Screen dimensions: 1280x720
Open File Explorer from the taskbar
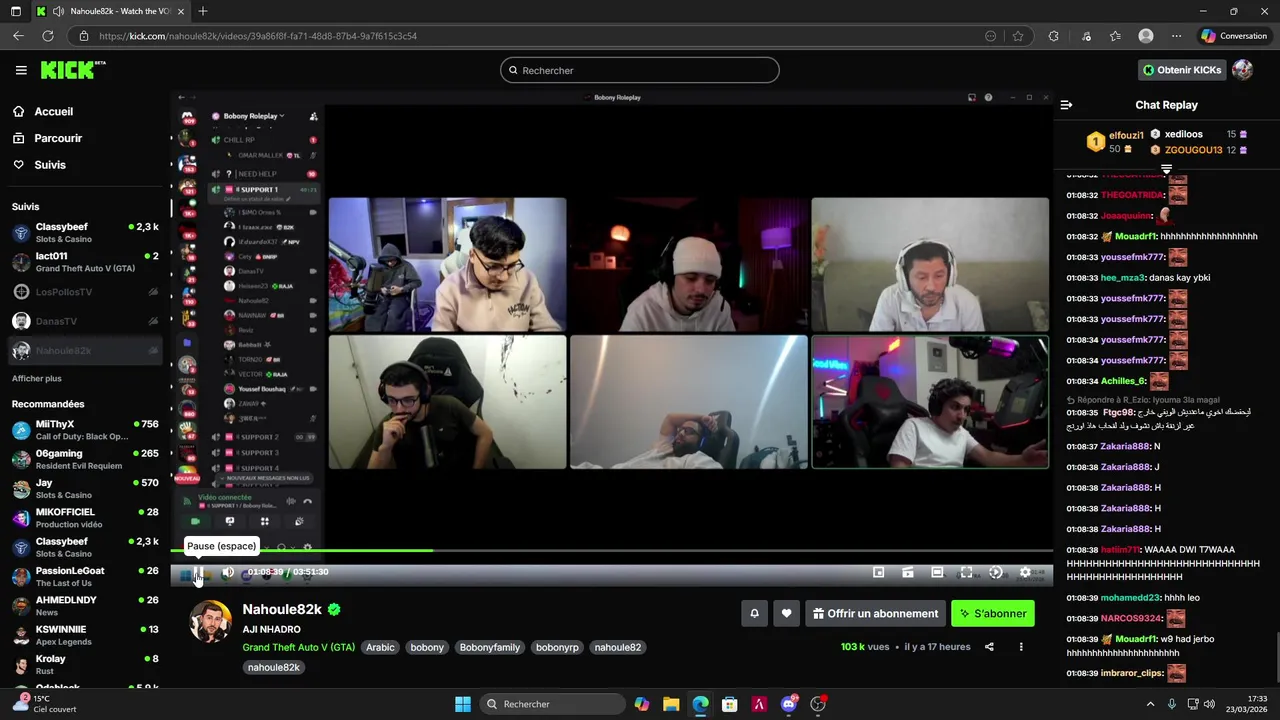(x=671, y=704)
